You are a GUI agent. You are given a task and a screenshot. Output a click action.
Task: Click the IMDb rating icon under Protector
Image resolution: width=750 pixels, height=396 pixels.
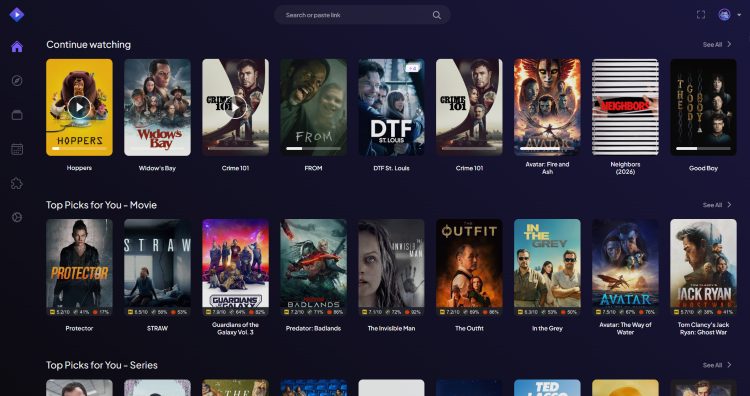coord(53,312)
